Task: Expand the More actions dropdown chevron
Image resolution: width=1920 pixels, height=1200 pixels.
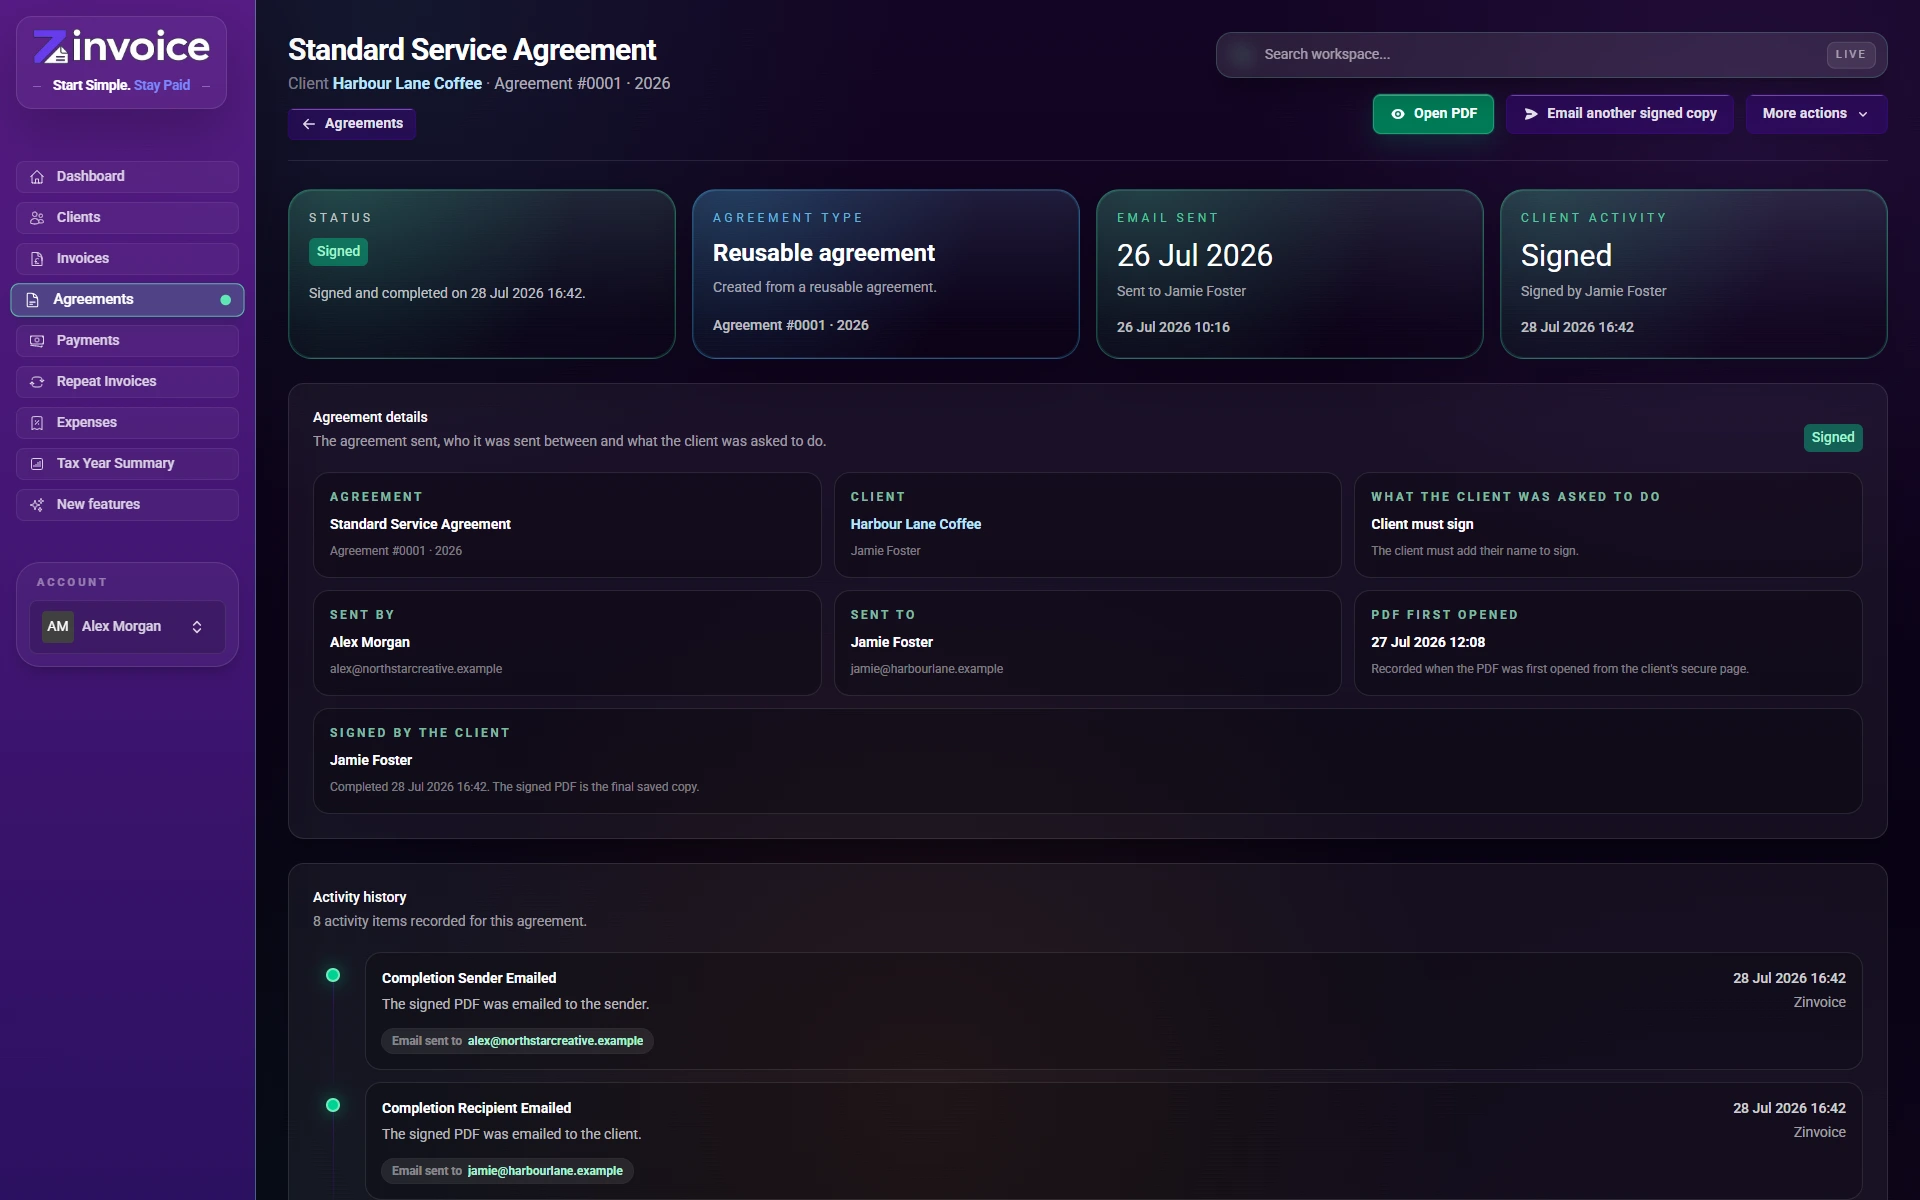Action: coord(1863,114)
